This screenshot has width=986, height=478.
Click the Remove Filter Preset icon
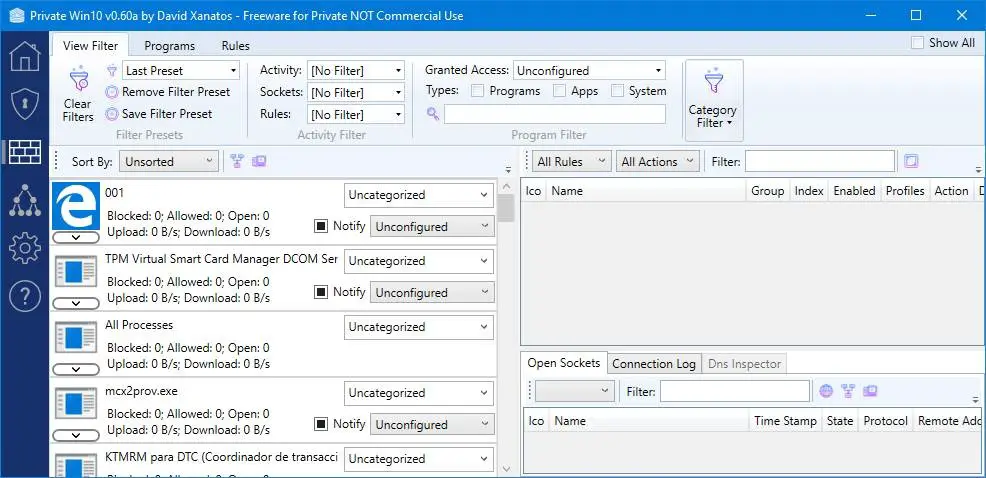(x=112, y=92)
